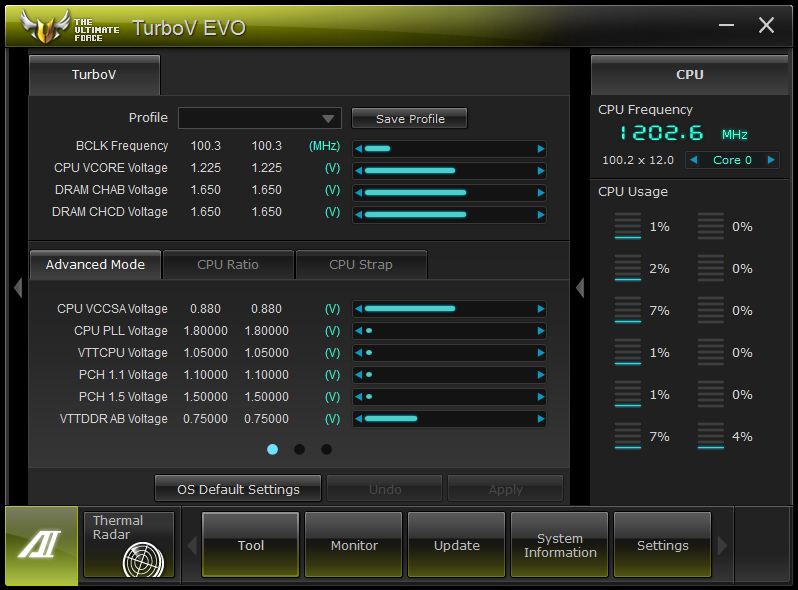Increase DRAM CHCD Voltage right arrow
The height and width of the screenshot is (590, 798).
[x=540, y=214]
